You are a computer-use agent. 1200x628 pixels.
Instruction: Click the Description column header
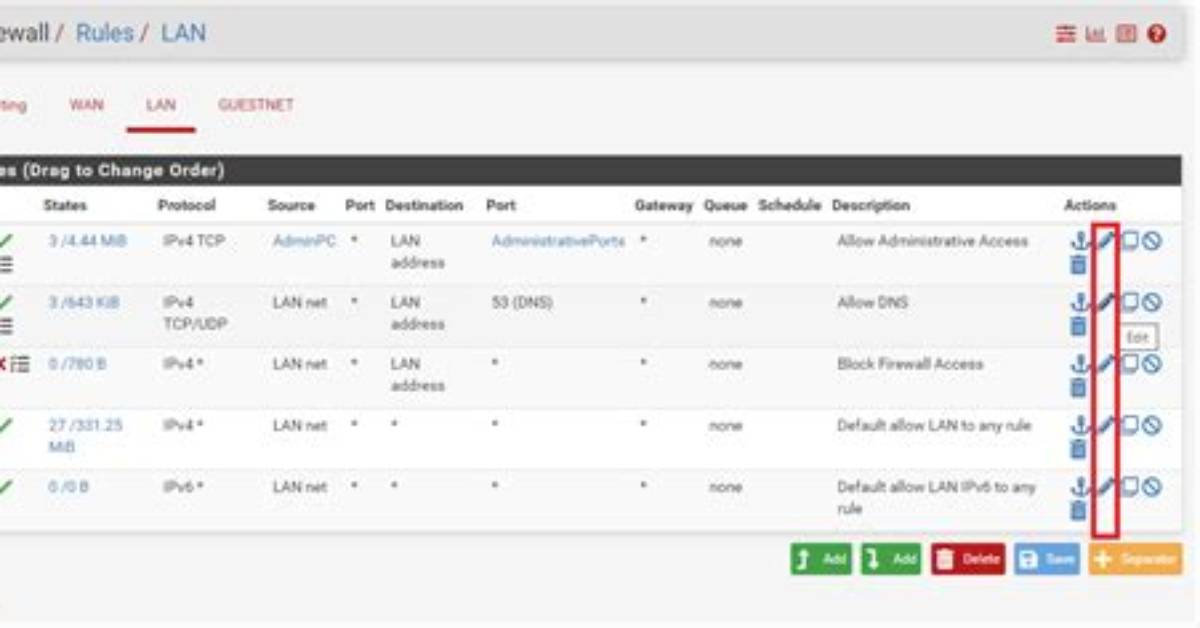(x=870, y=205)
